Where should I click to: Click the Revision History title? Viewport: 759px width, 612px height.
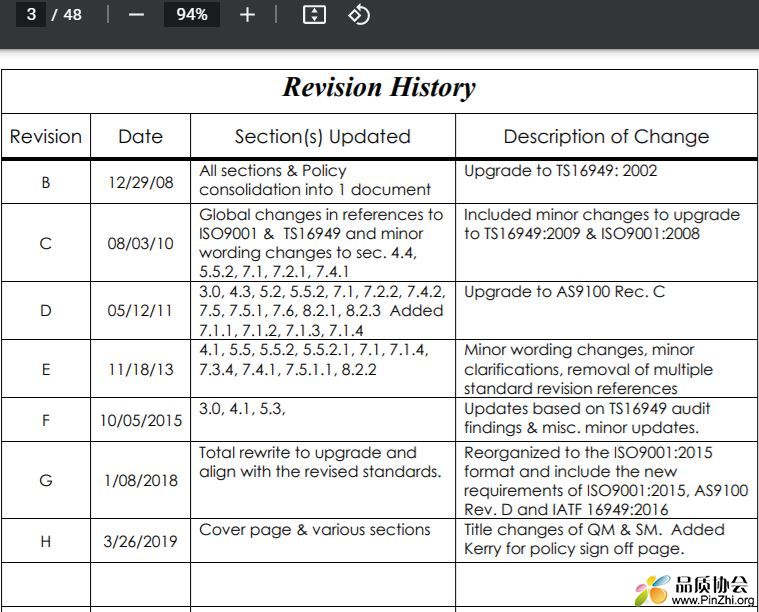(x=379, y=88)
